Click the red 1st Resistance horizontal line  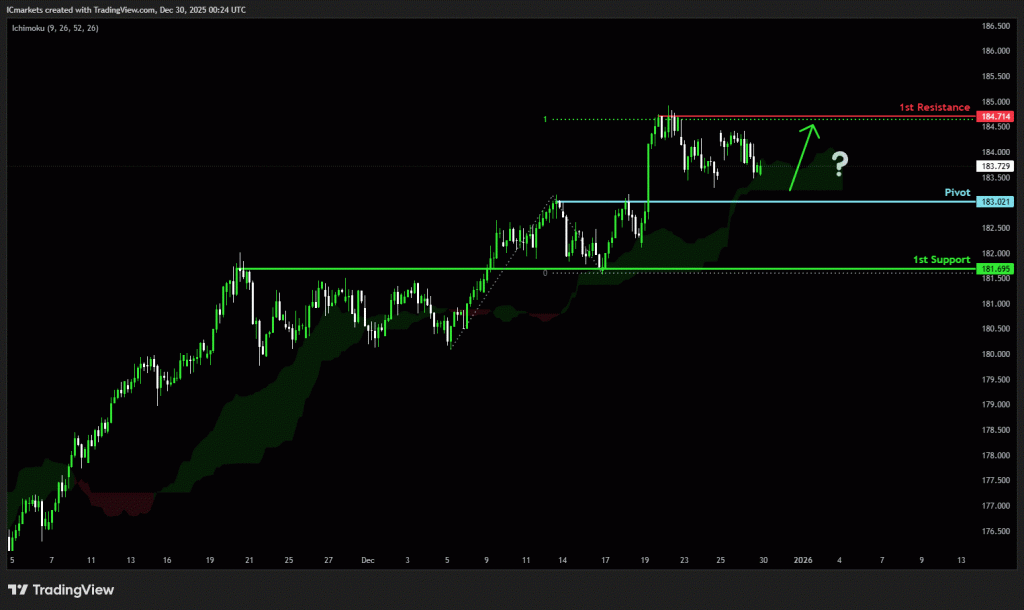pyautogui.click(x=820, y=117)
